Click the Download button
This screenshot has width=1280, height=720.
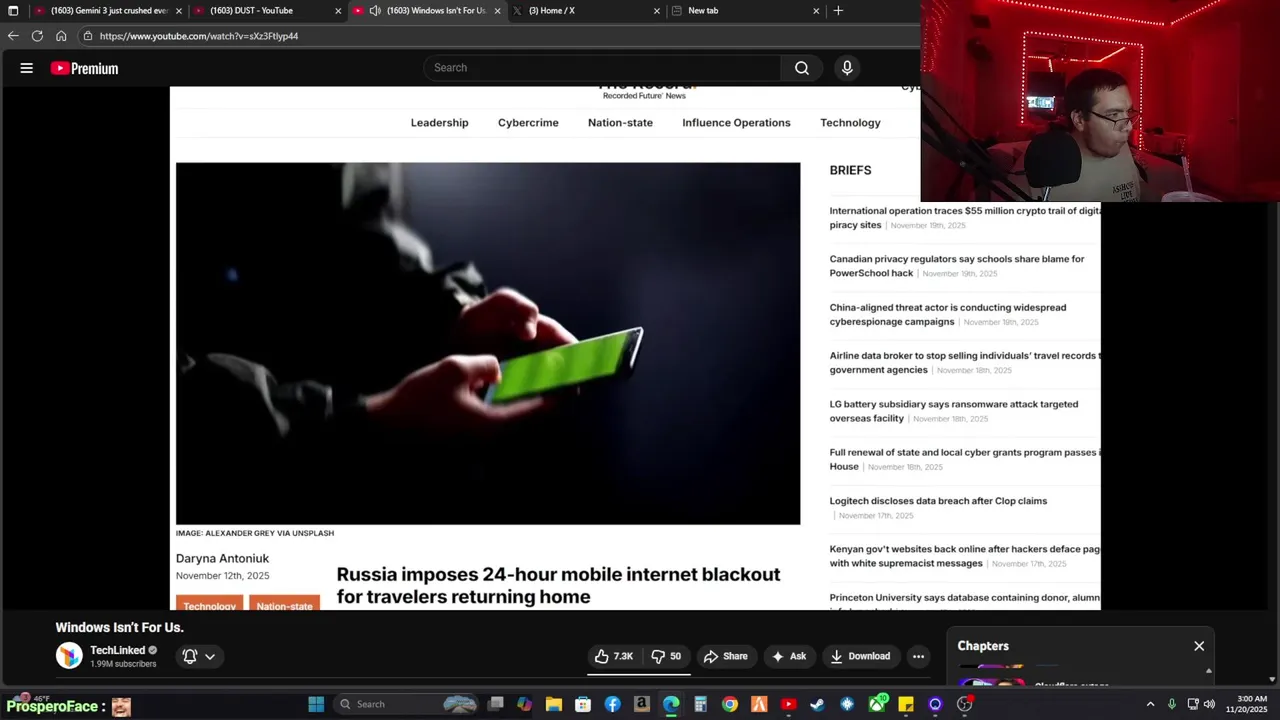[x=860, y=656]
